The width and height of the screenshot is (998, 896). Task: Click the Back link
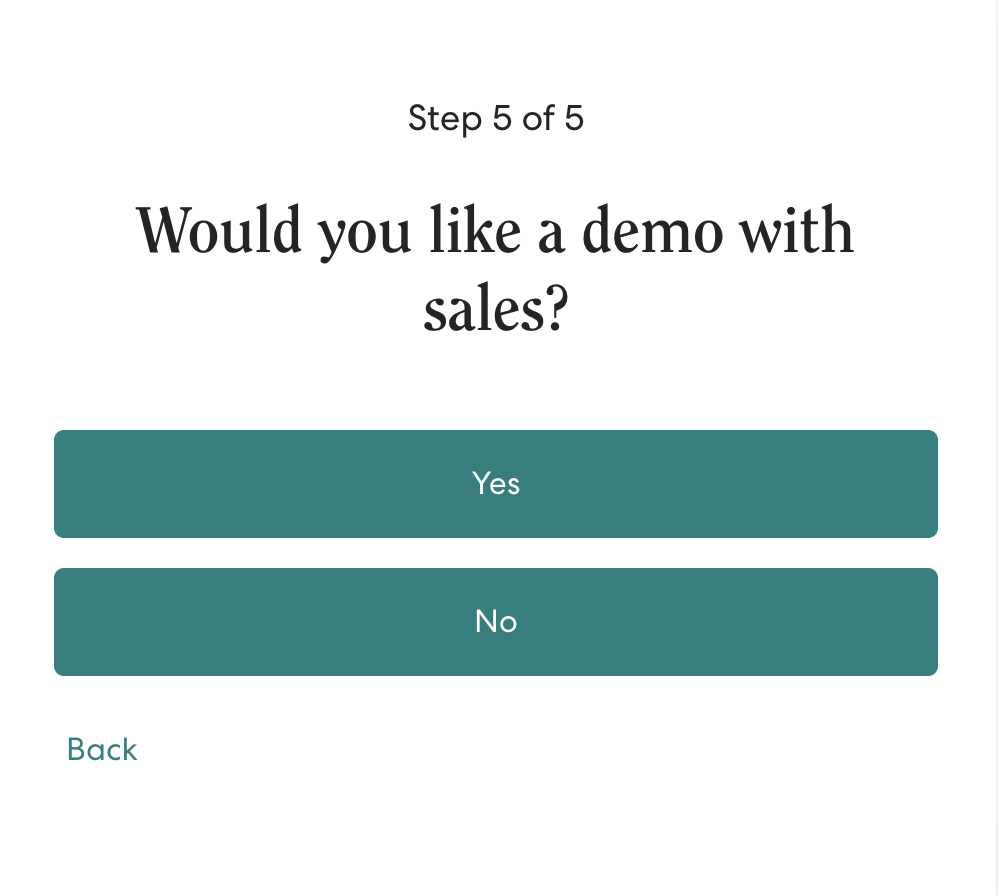[102, 749]
